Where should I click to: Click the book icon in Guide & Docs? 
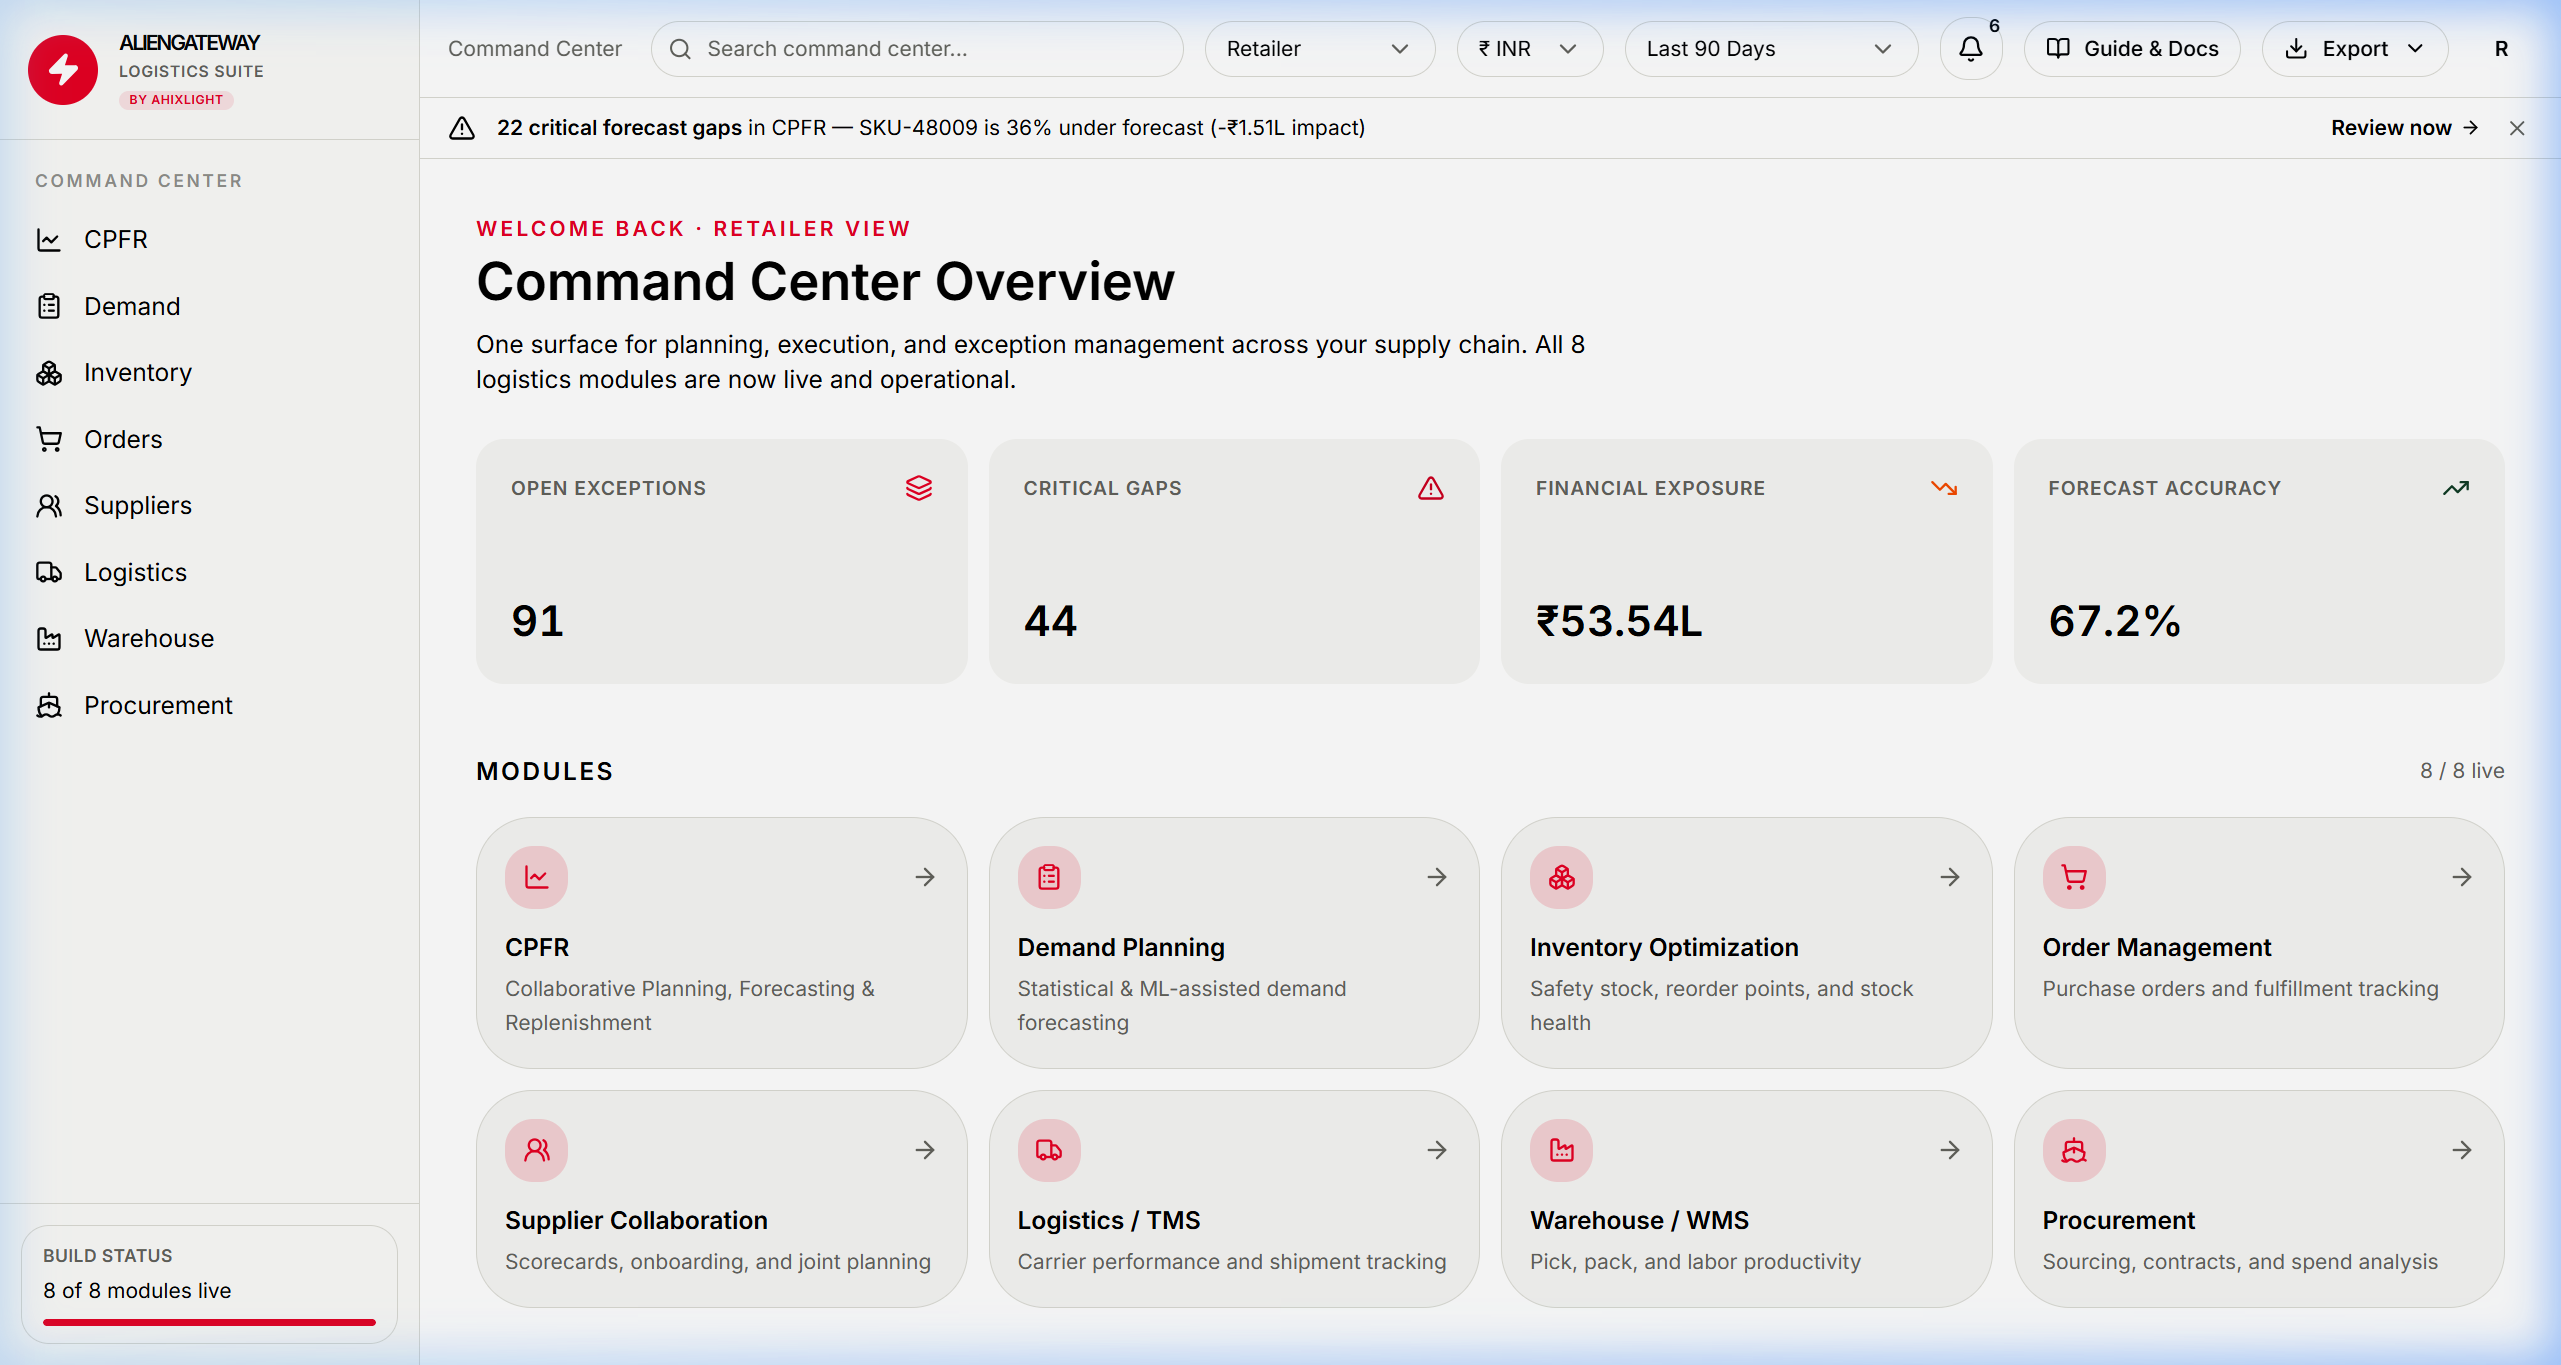[x=2058, y=49]
